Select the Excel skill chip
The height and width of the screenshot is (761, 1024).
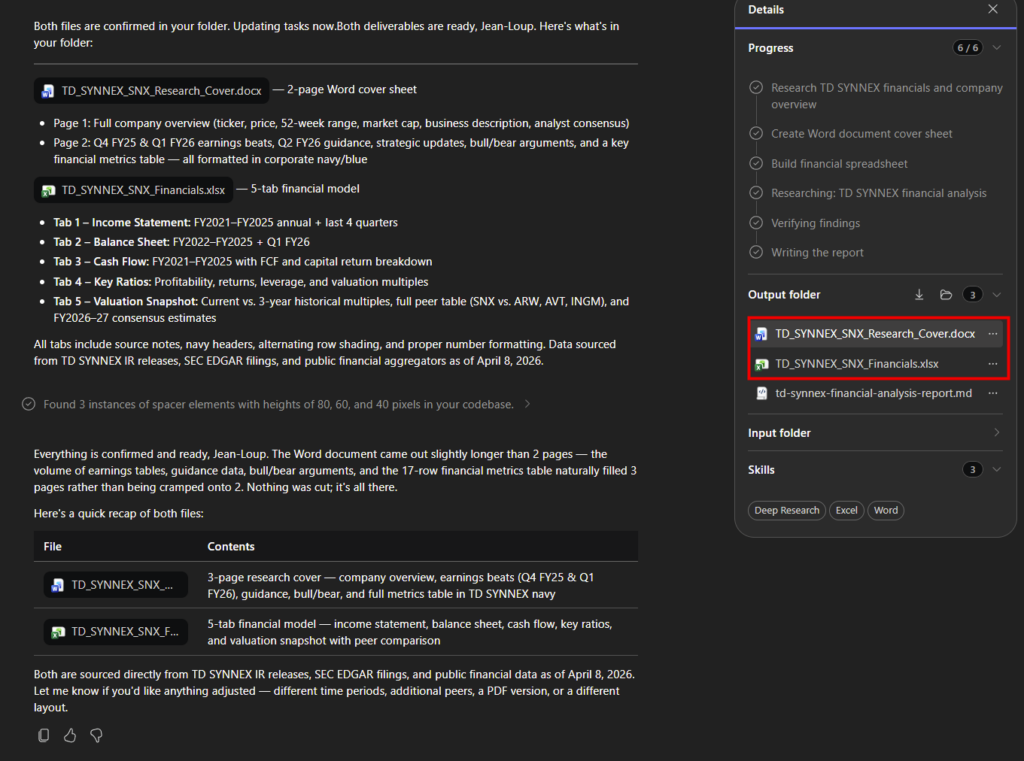[846, 510]
